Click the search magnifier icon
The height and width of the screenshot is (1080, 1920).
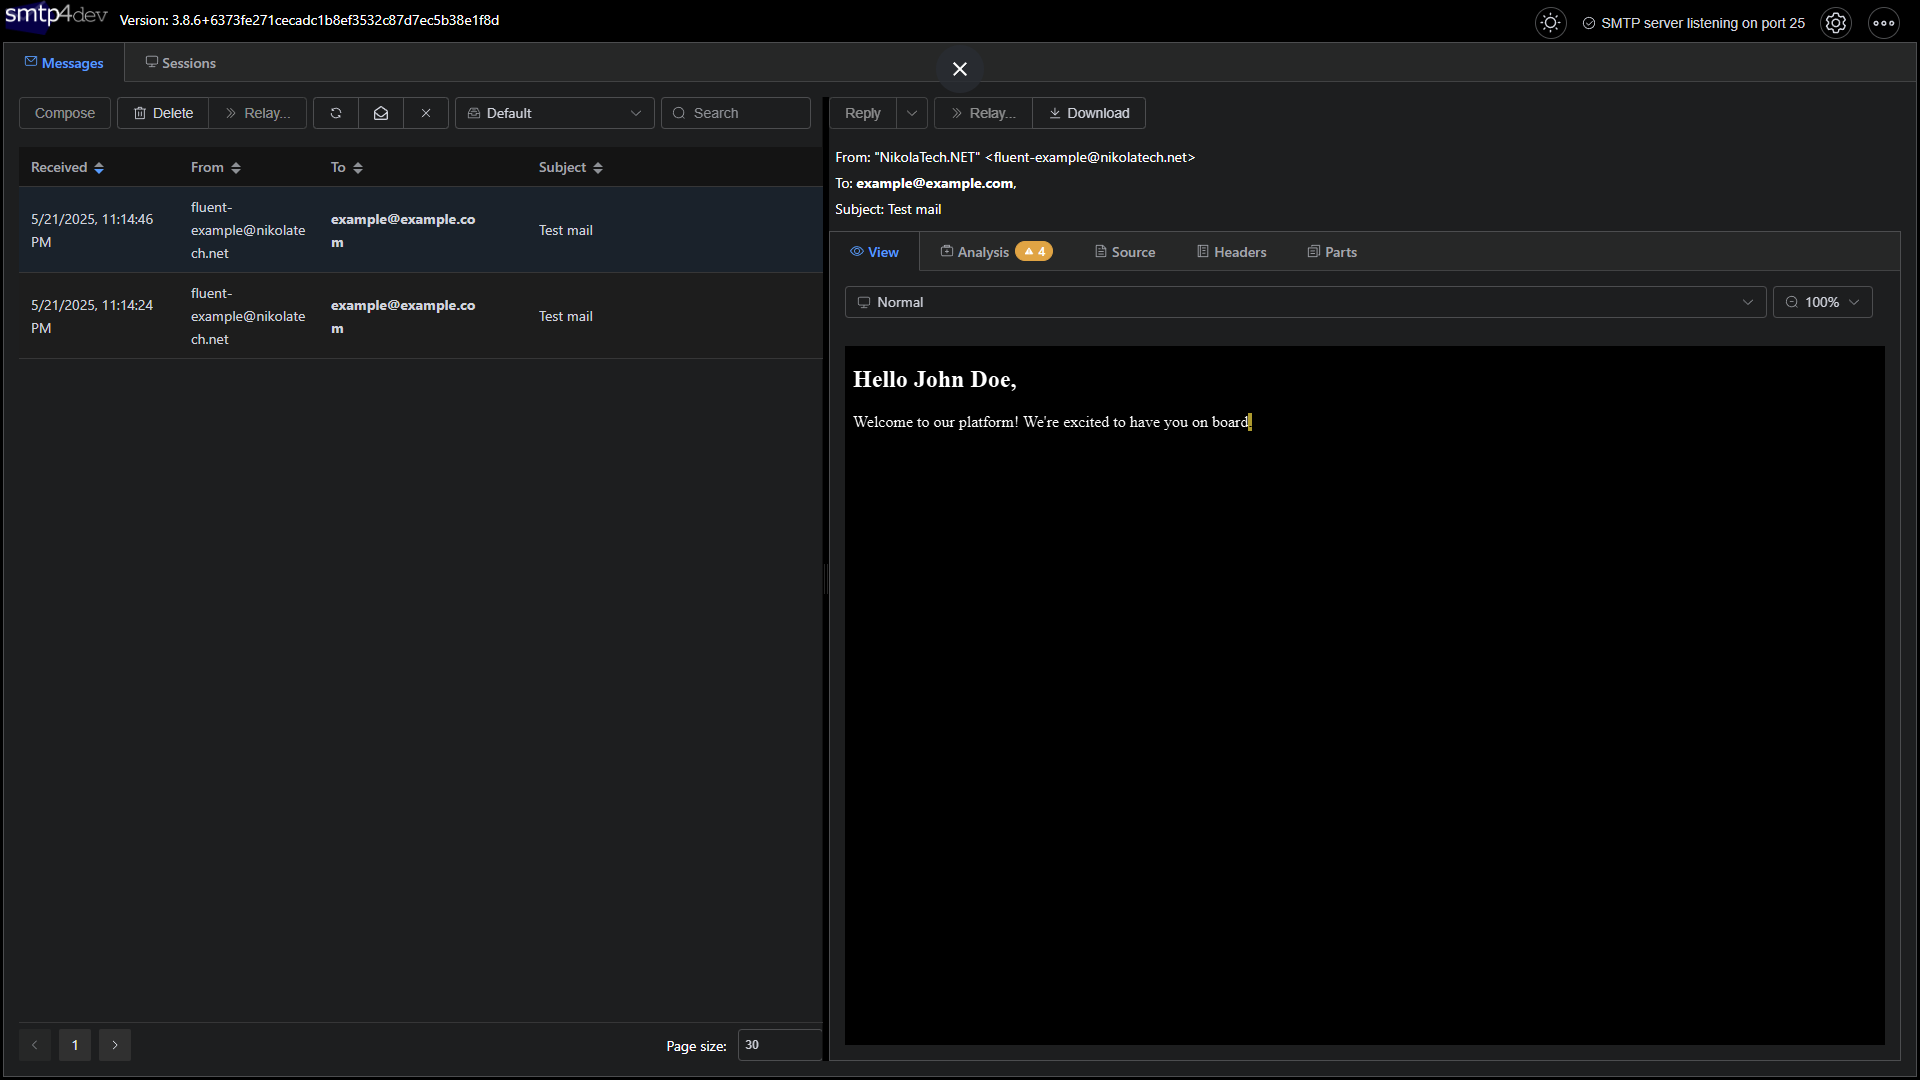click(x=679, y=113)
